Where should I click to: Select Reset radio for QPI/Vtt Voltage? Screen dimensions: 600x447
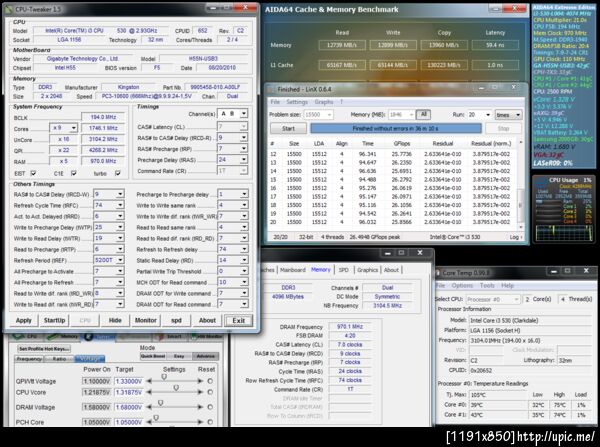click(210, 381)
